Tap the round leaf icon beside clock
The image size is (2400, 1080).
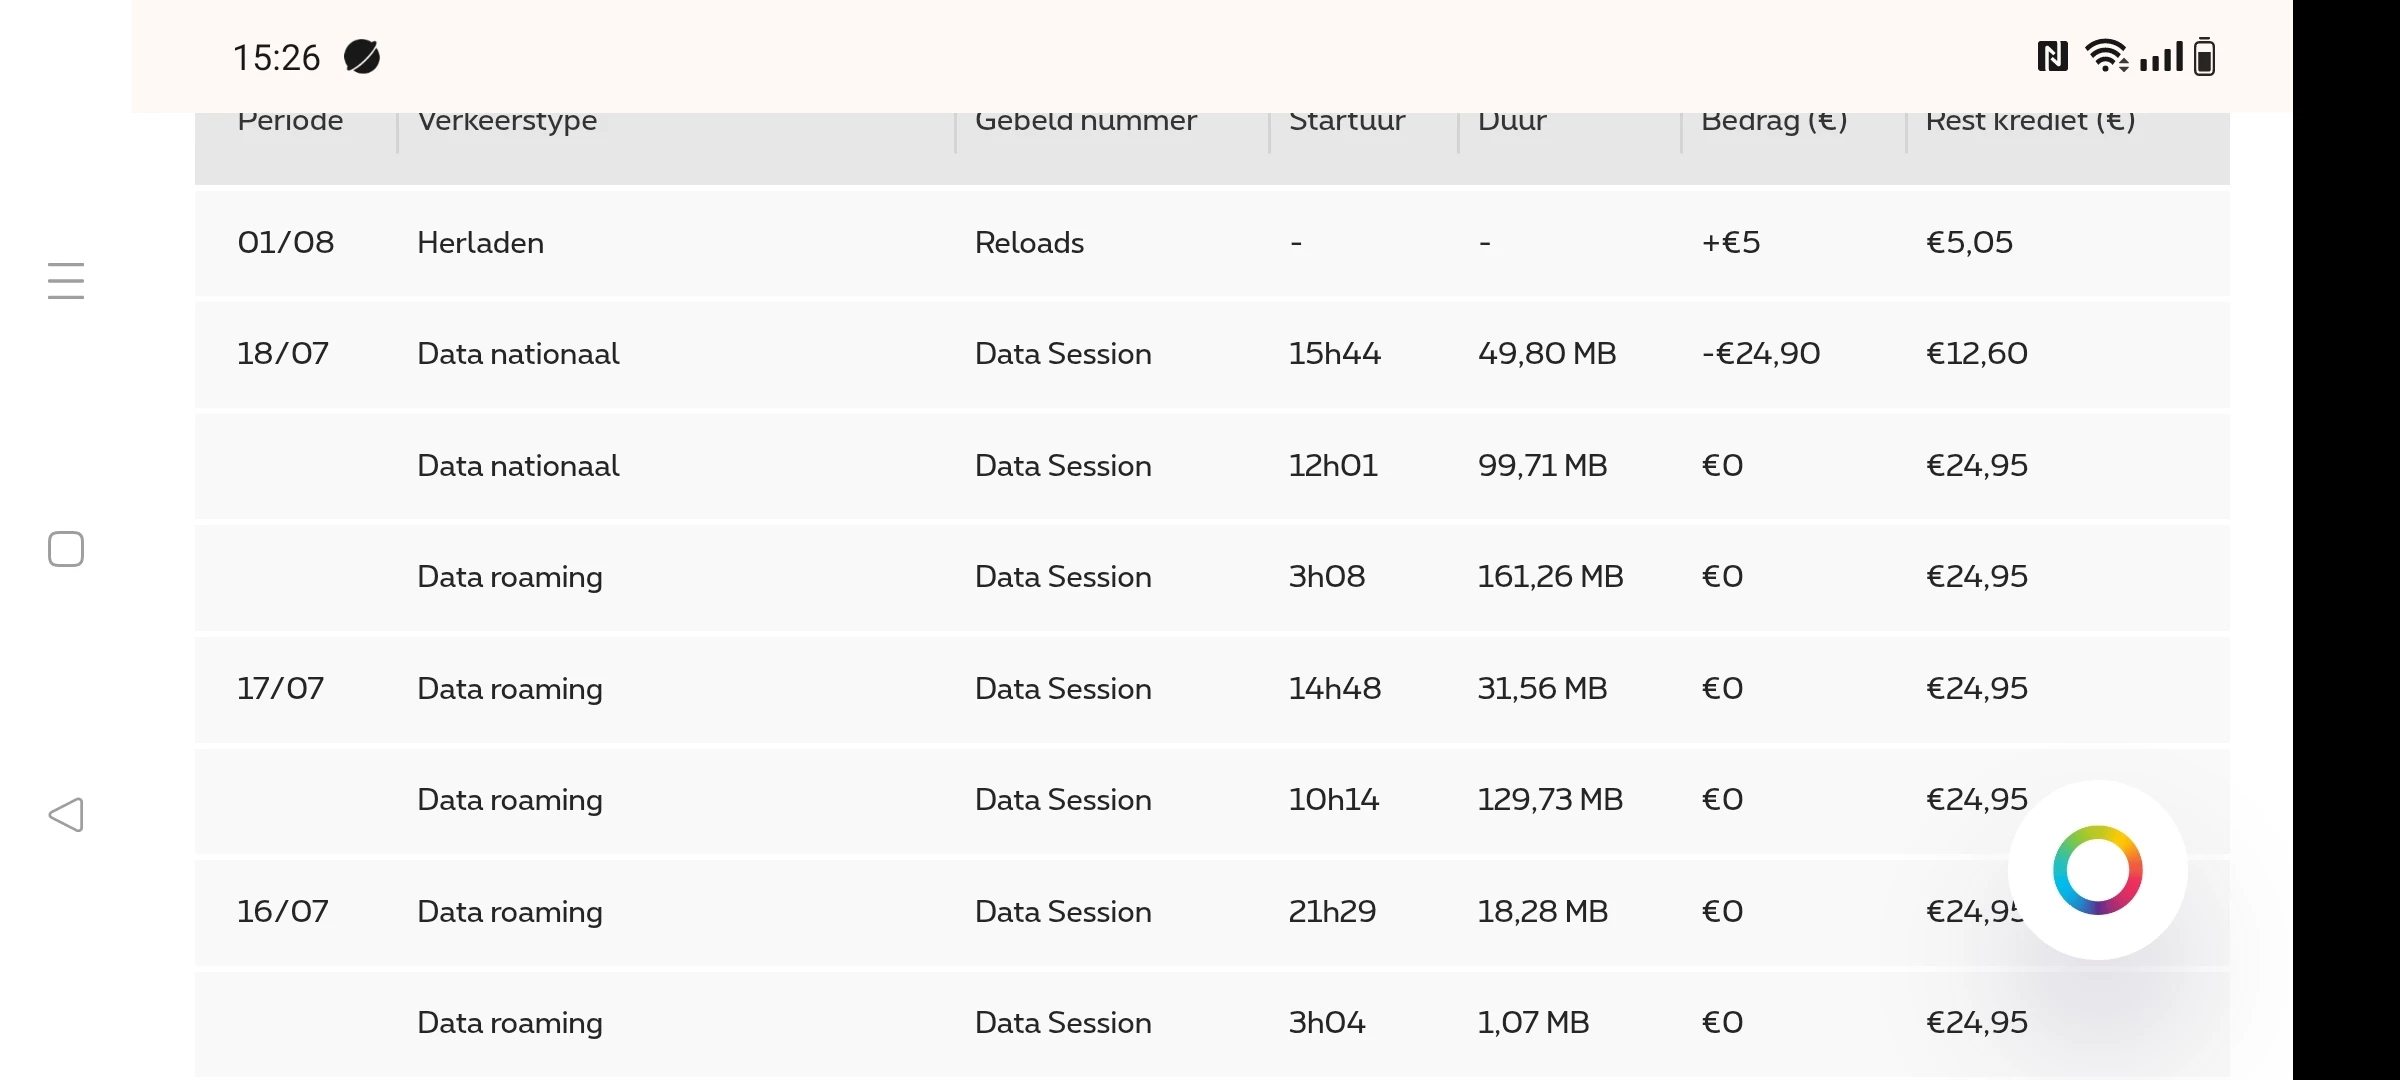tap(362, 57)
